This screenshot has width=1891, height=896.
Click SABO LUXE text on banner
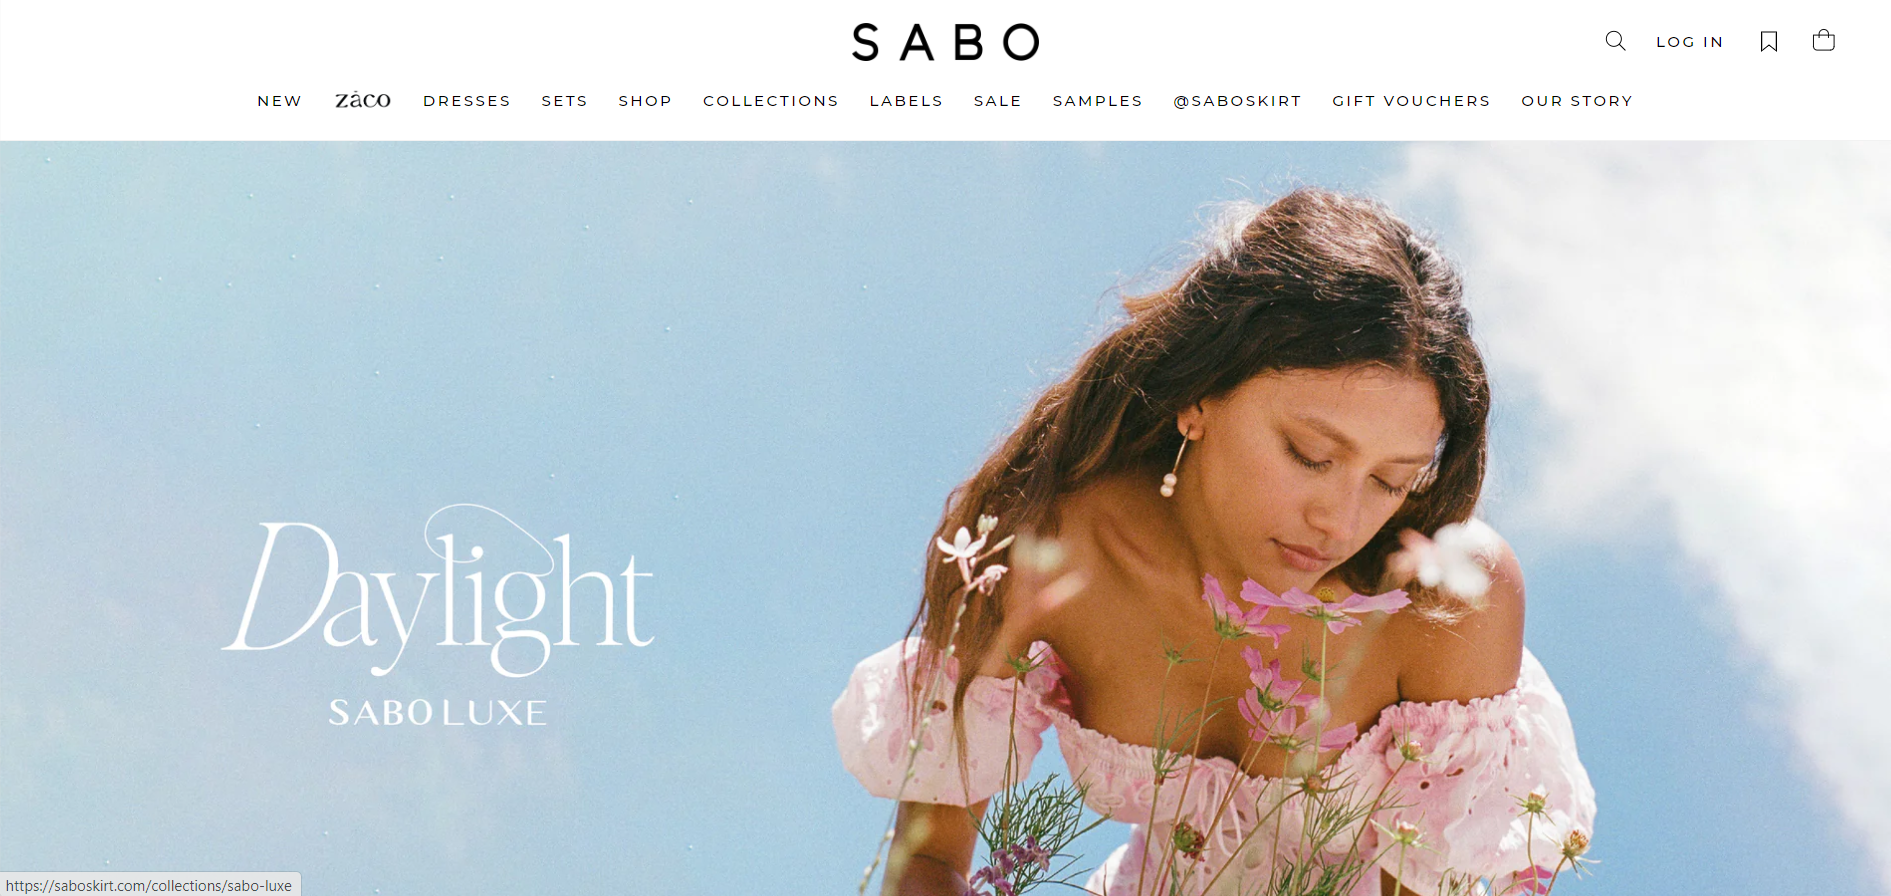(438, 713)
